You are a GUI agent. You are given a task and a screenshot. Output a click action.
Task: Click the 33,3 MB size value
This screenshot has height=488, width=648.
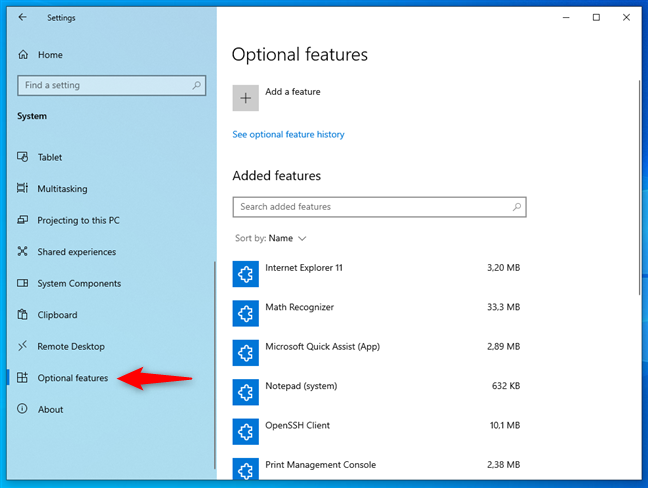click(x=503, y=307)
